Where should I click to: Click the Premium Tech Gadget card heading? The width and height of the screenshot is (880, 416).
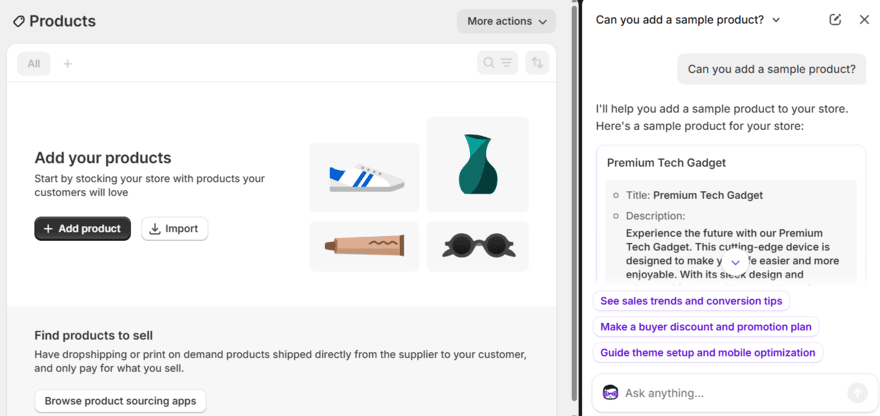point(666,163)
